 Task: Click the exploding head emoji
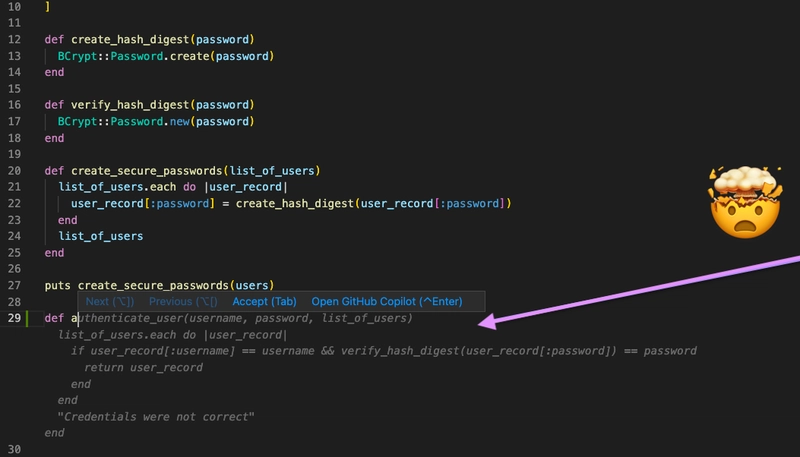745,201
